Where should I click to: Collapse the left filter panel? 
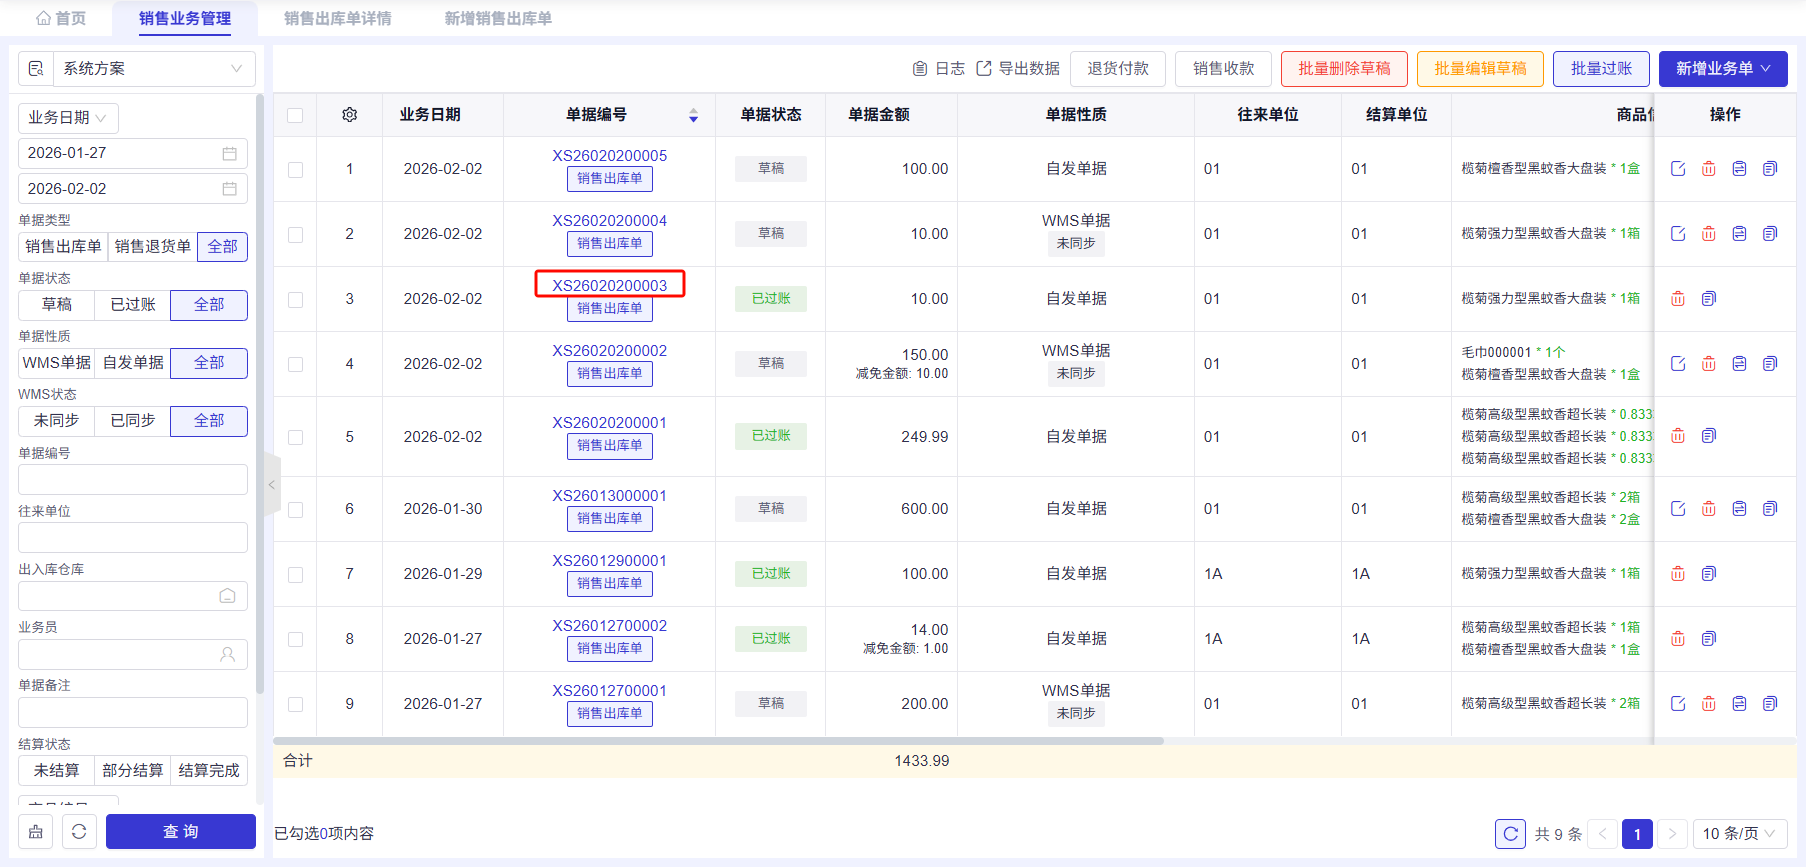click(271, 485)
